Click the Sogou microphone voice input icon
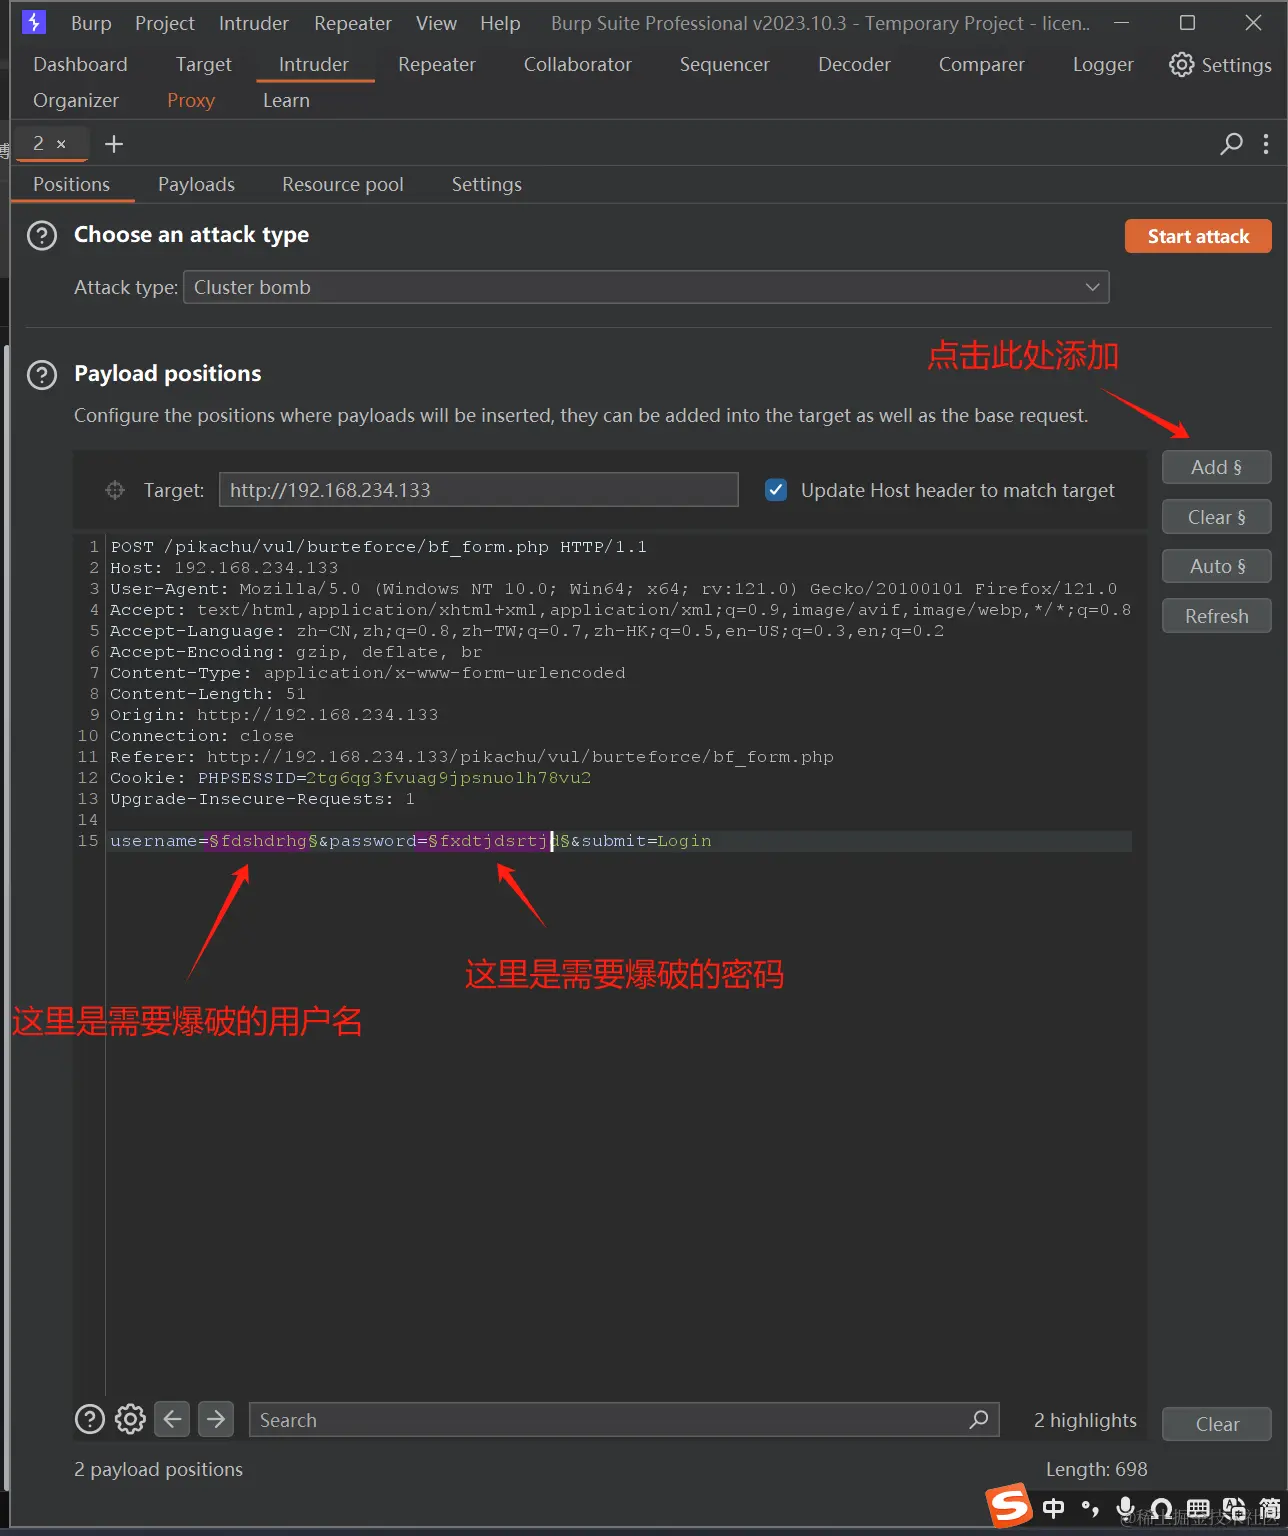 1126,1508
